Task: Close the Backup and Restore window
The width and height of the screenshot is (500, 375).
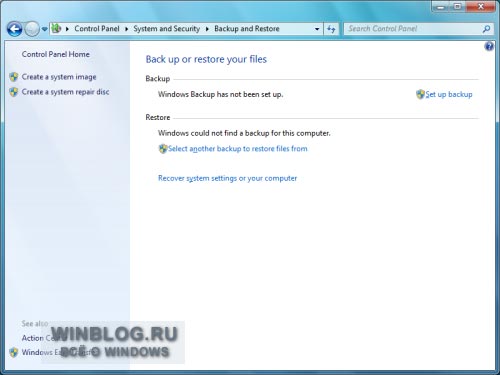Action: [x=480, y=7]
